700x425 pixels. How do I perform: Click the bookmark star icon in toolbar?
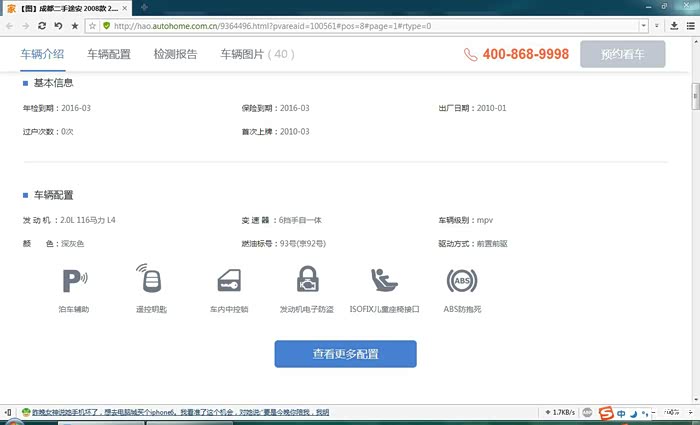pos(75,25)
